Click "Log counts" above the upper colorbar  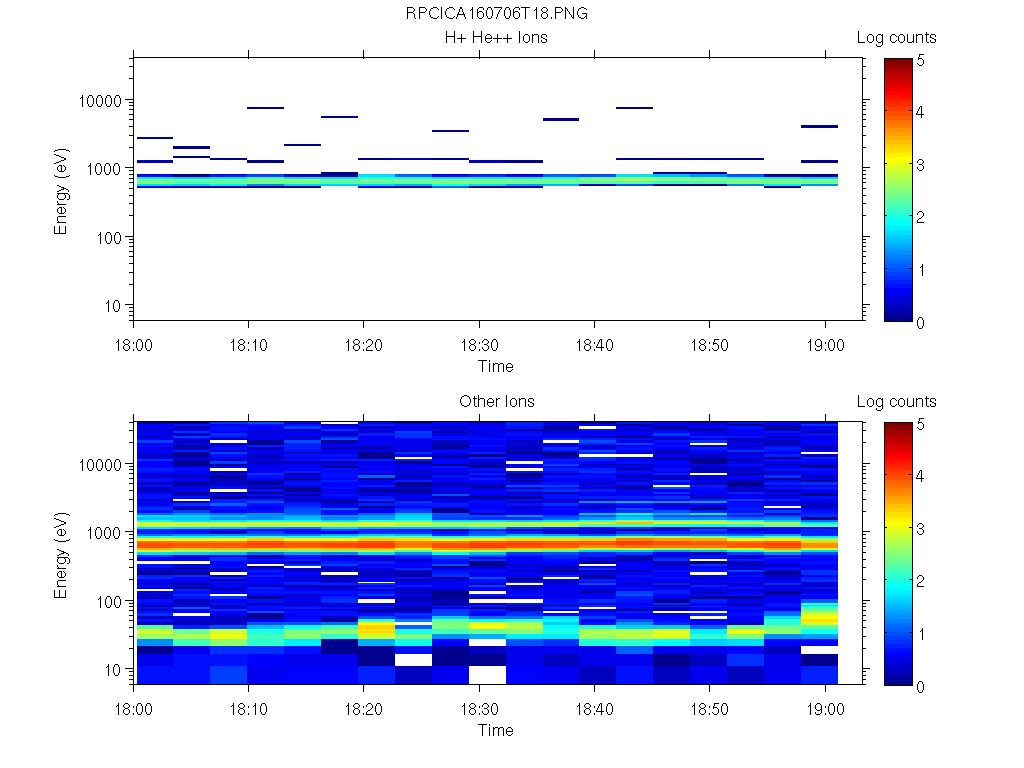coord(897,38)
